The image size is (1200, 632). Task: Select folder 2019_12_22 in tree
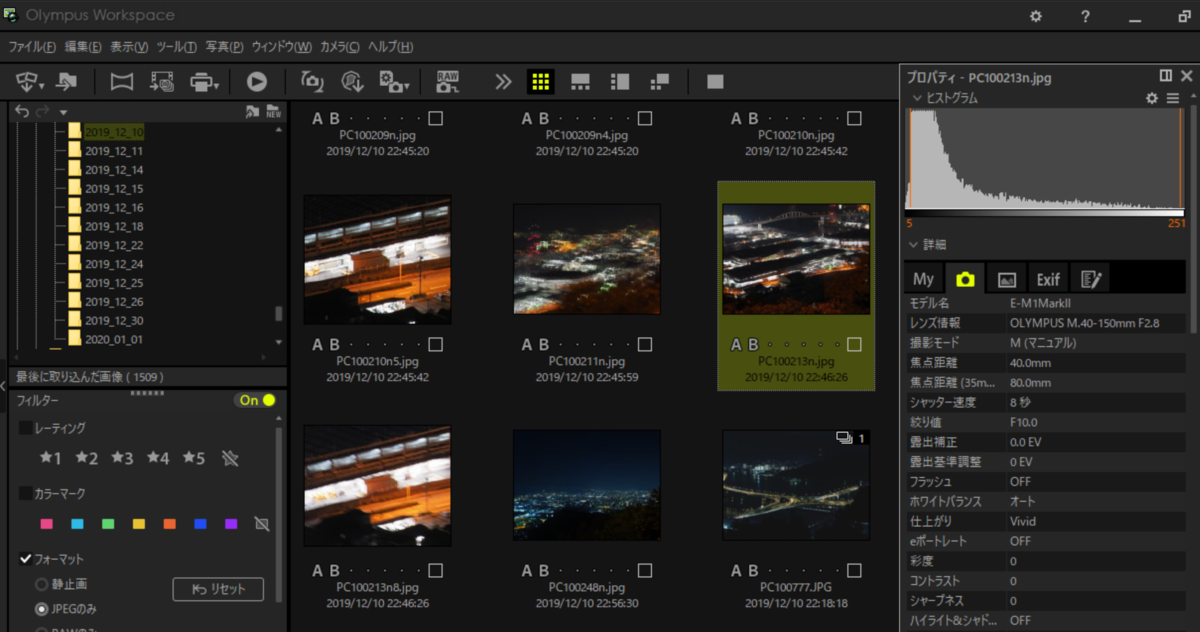114,245
